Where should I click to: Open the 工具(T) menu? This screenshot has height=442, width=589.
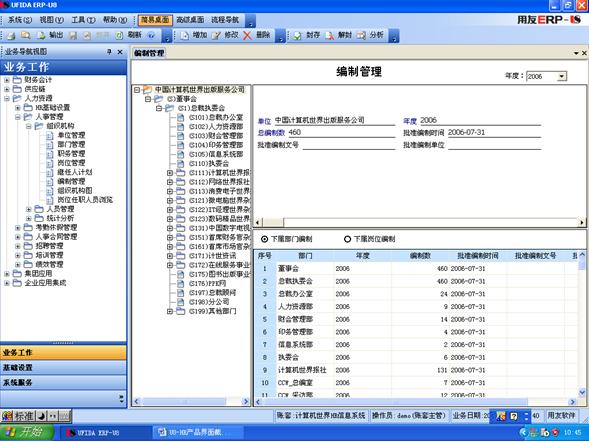point(83,20)
